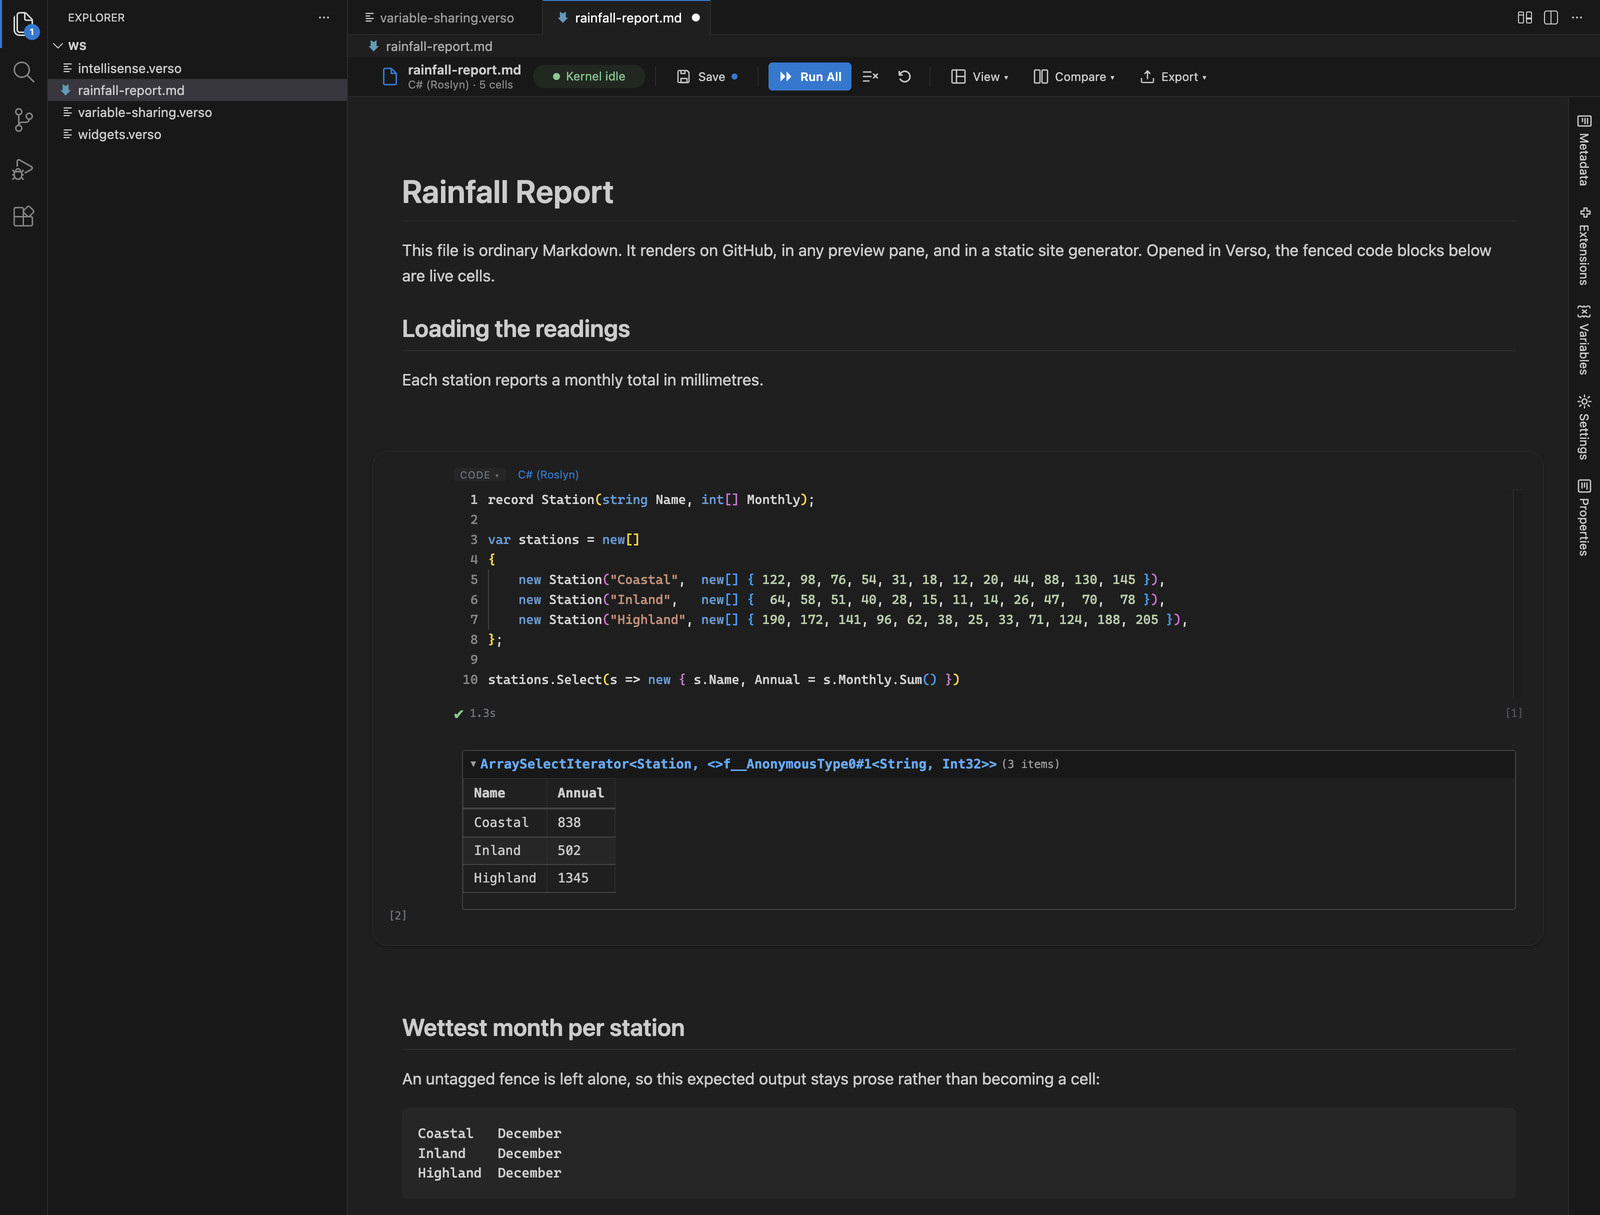Click the editor layout icon at top right
This screenshot has width=1600, height=1215.
click(x=1525, y=18)
